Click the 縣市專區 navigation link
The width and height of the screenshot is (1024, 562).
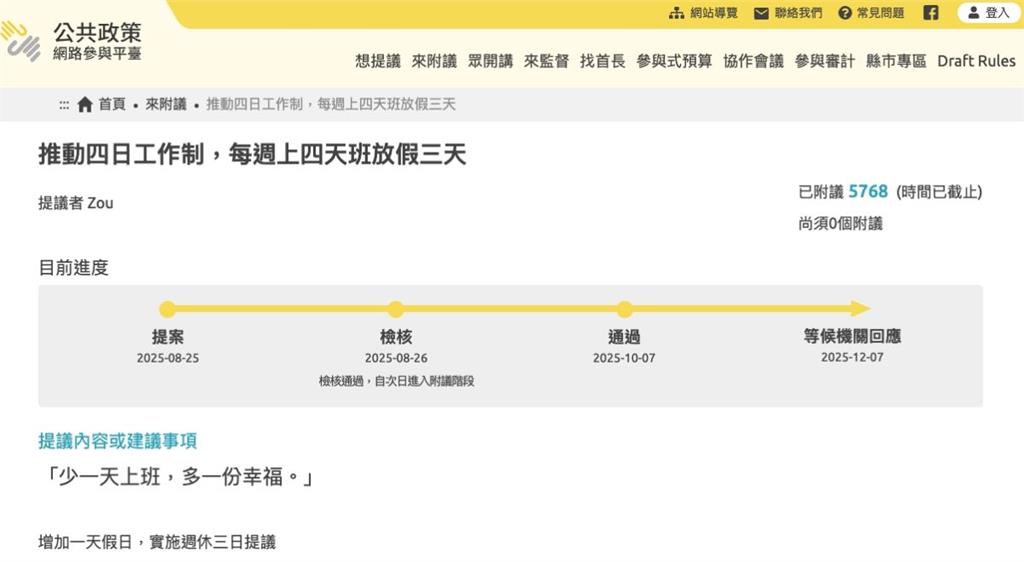[896, 61]
